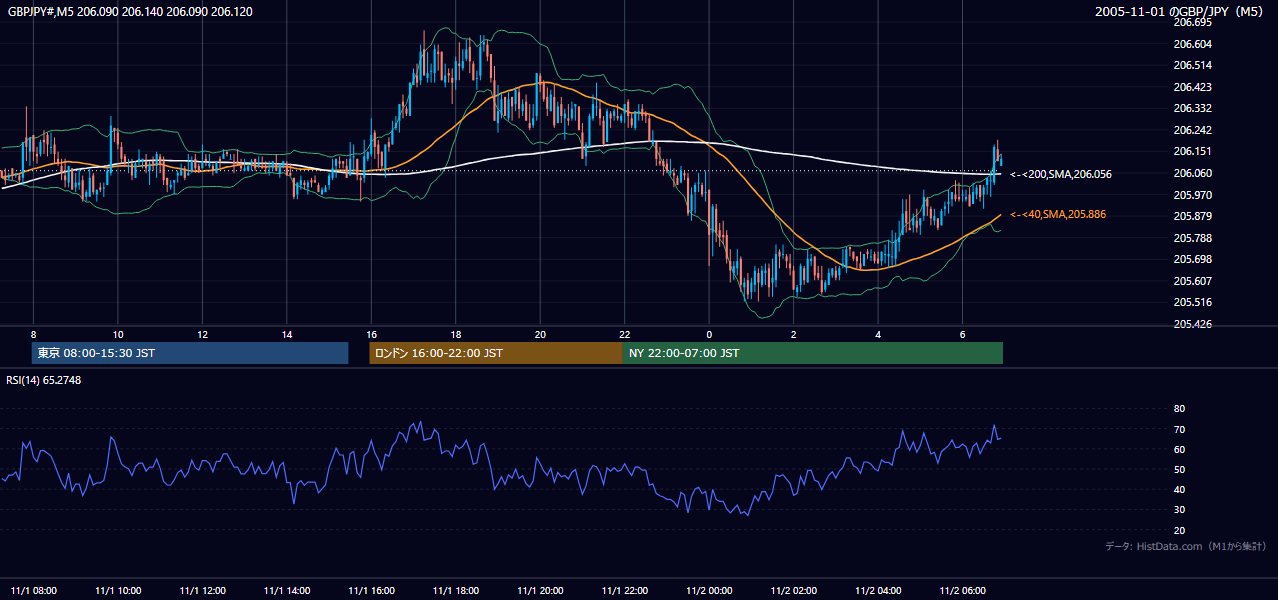The height and width of the screenshot is (600, 1278).
Task: Click the データ: HistData.com source credit
Action: [1185, 547]
